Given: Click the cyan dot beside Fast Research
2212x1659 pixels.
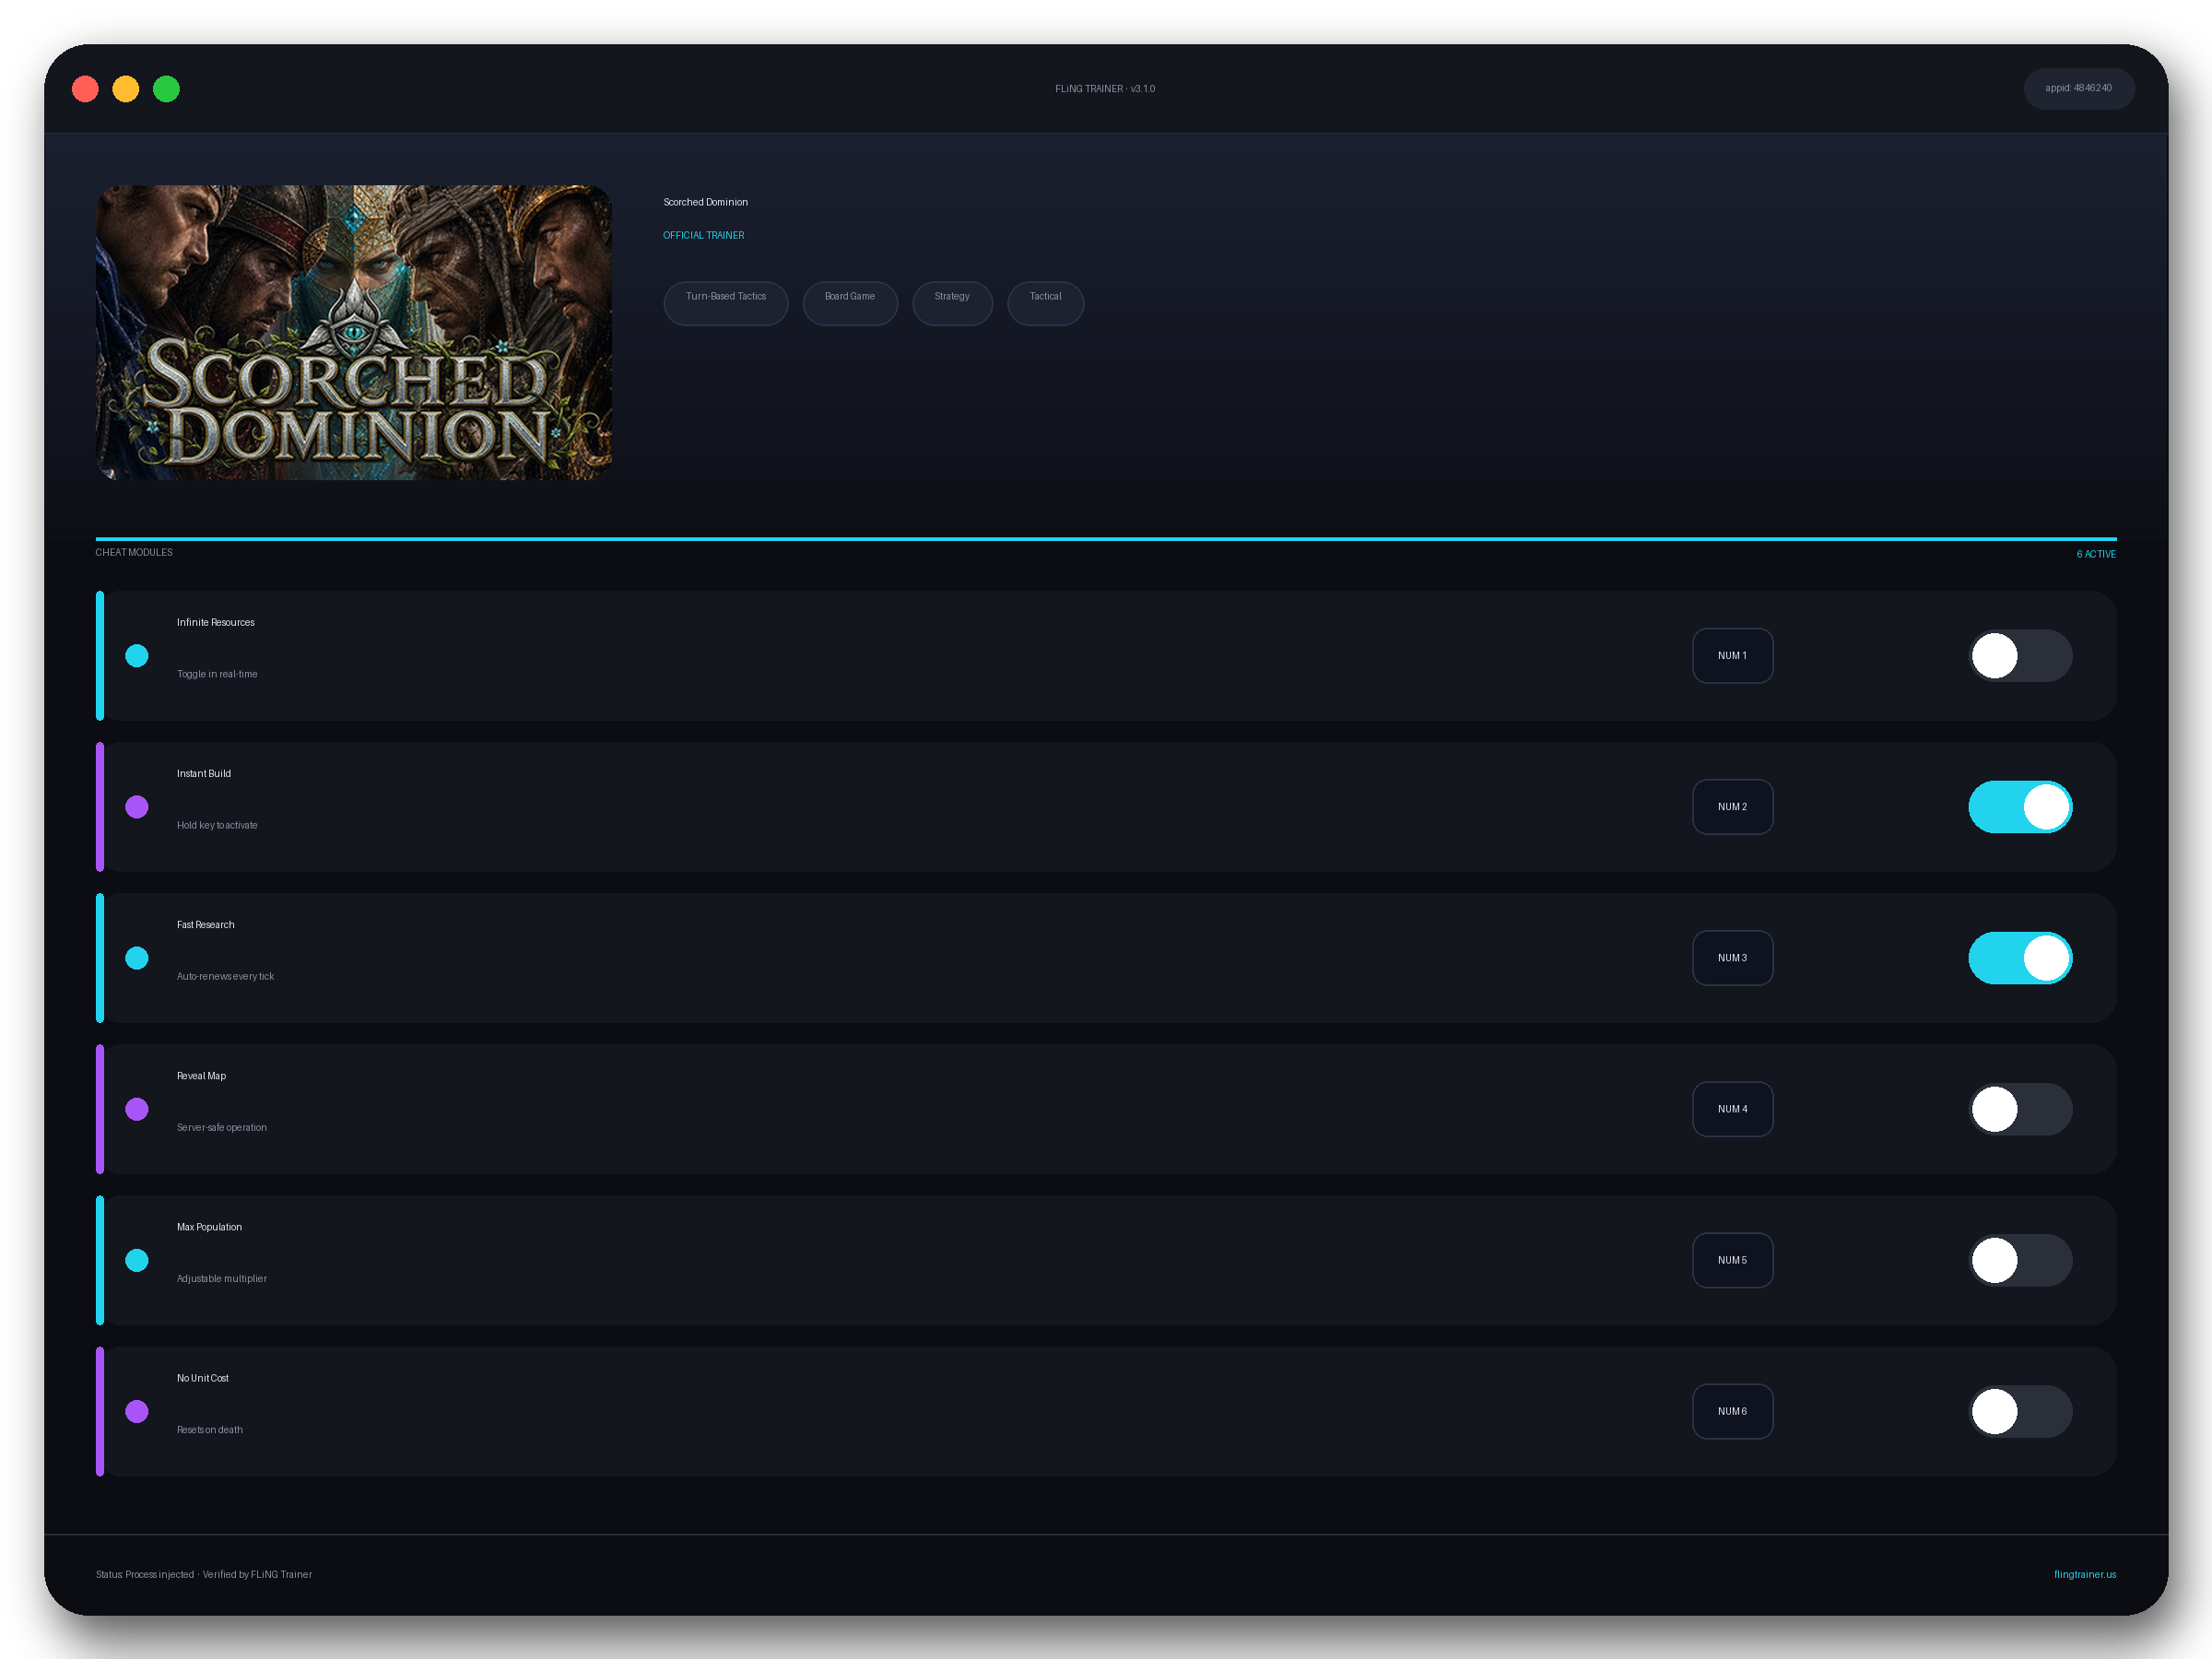Looking at the screenshot, I should click(x=137, y=958).
